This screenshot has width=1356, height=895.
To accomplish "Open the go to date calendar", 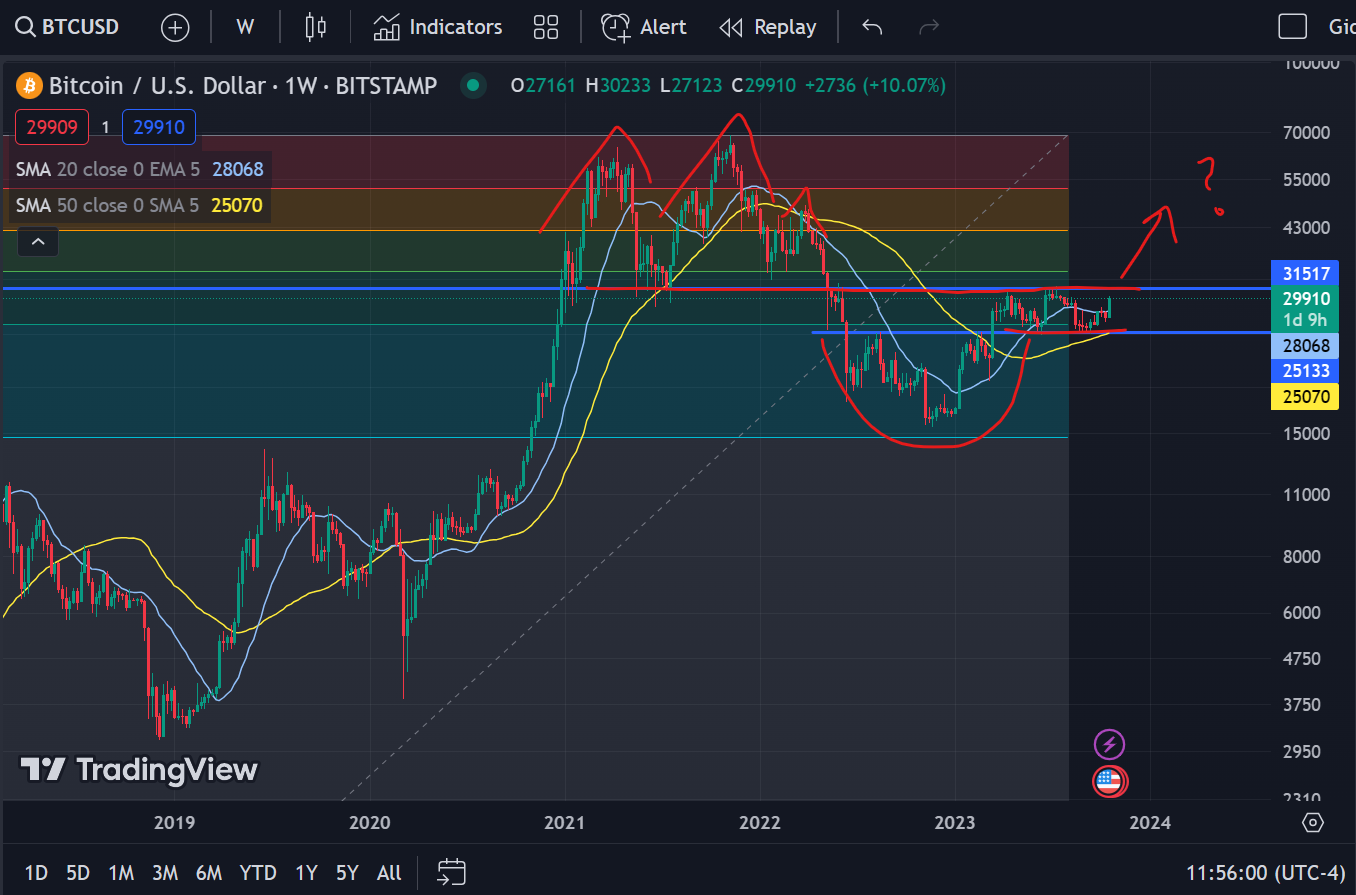I will (452, 872).
